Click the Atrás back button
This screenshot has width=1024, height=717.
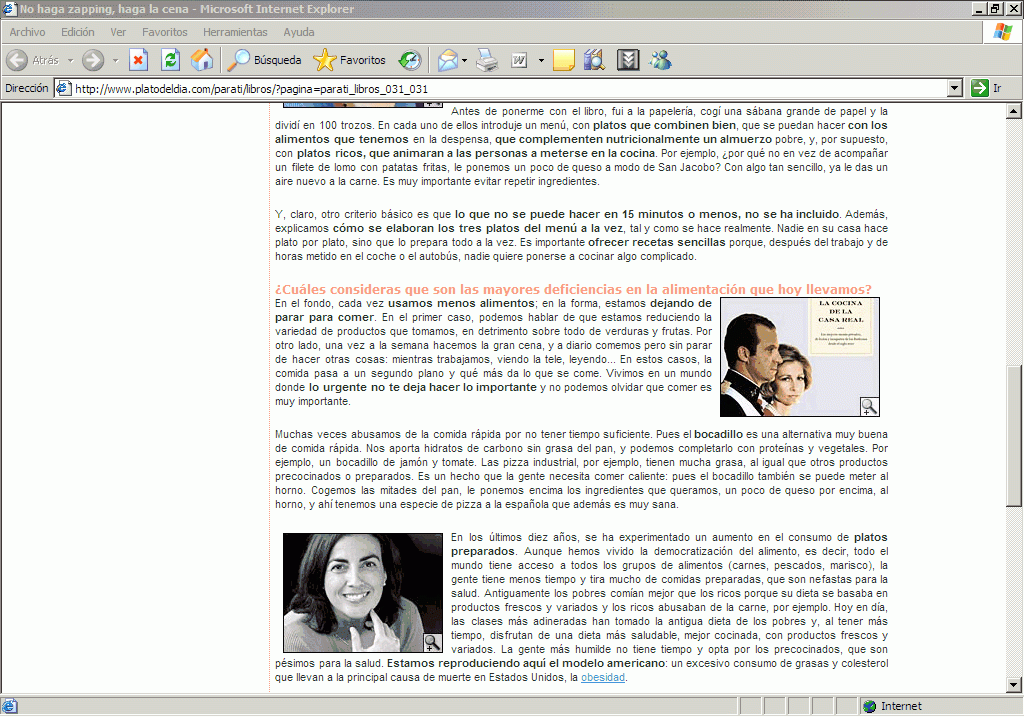pyautogui.click(x=33, y=60)
